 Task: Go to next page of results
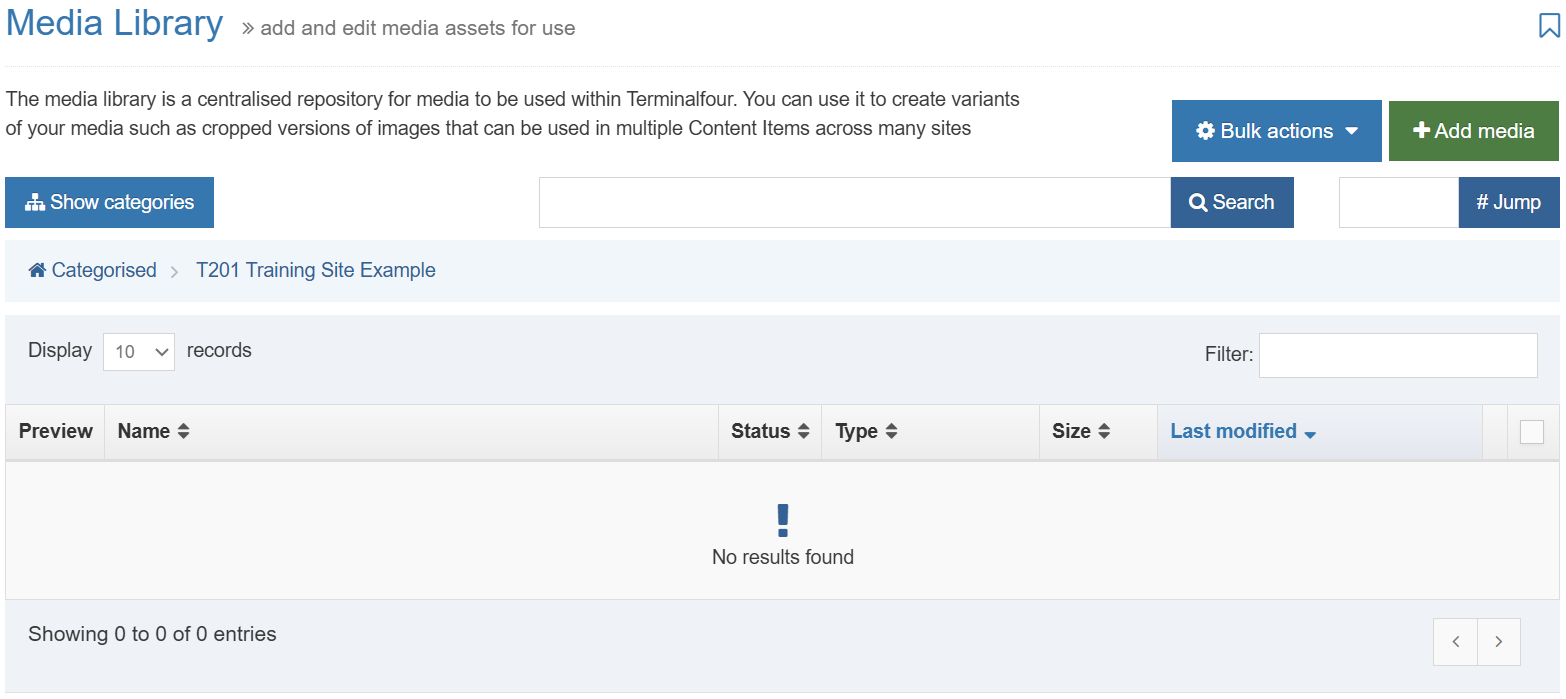[1498, 642]
